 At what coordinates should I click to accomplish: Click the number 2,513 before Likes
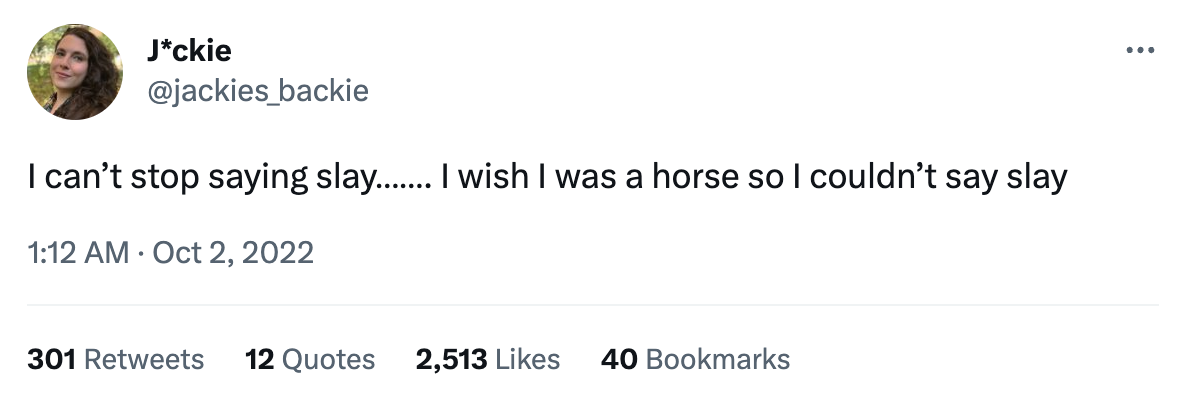click(x=452, y=359)
